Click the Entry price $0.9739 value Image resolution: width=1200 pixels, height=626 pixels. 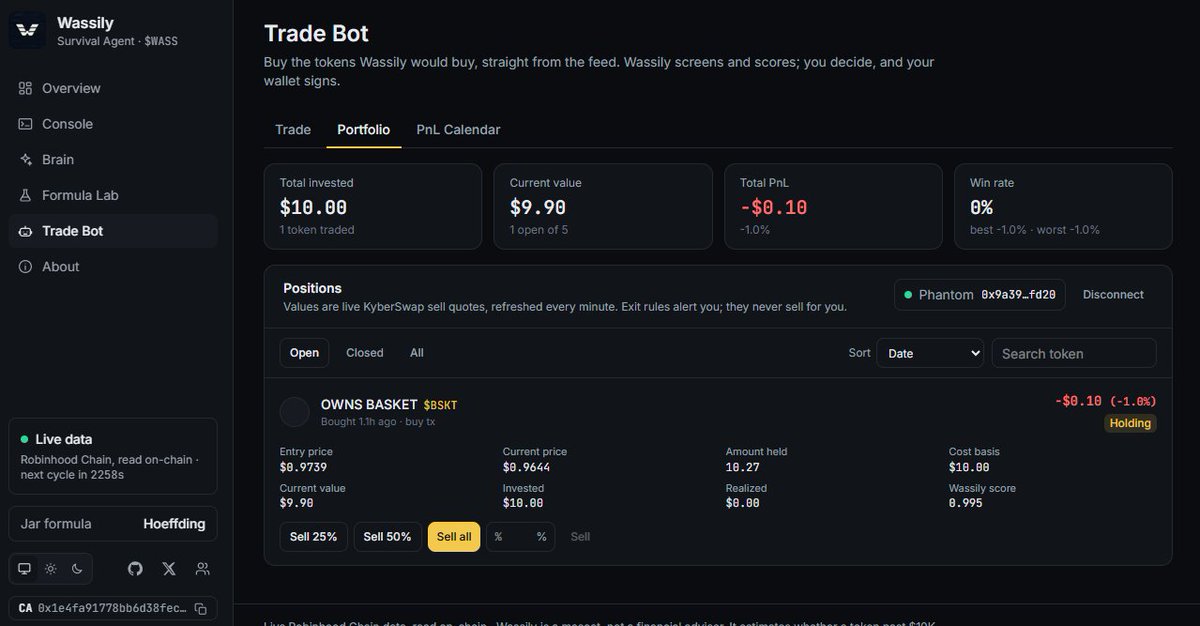303,467
